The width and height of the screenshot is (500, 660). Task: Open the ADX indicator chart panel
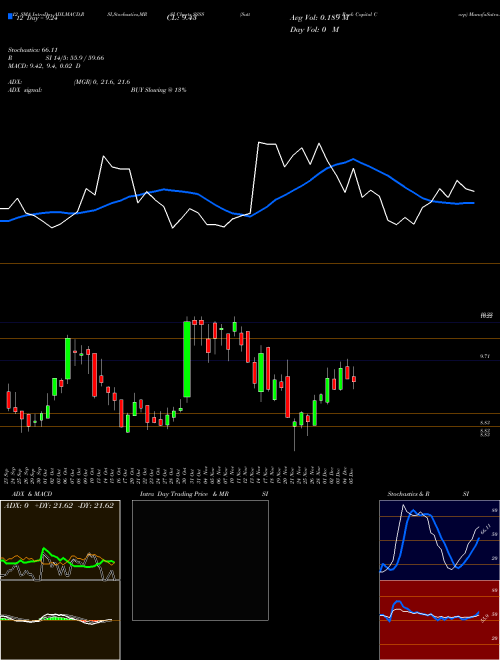(60, 540)
